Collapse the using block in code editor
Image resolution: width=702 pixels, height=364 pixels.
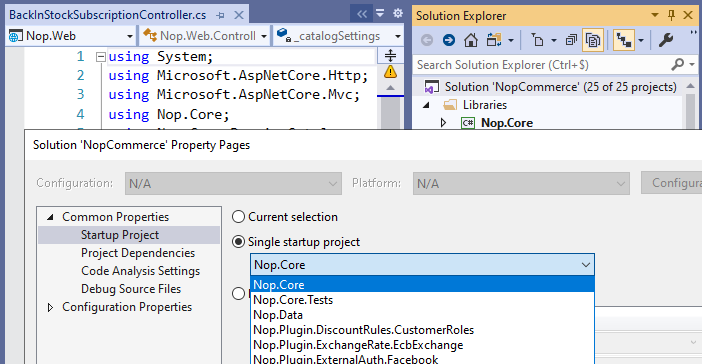click(101, 57)
